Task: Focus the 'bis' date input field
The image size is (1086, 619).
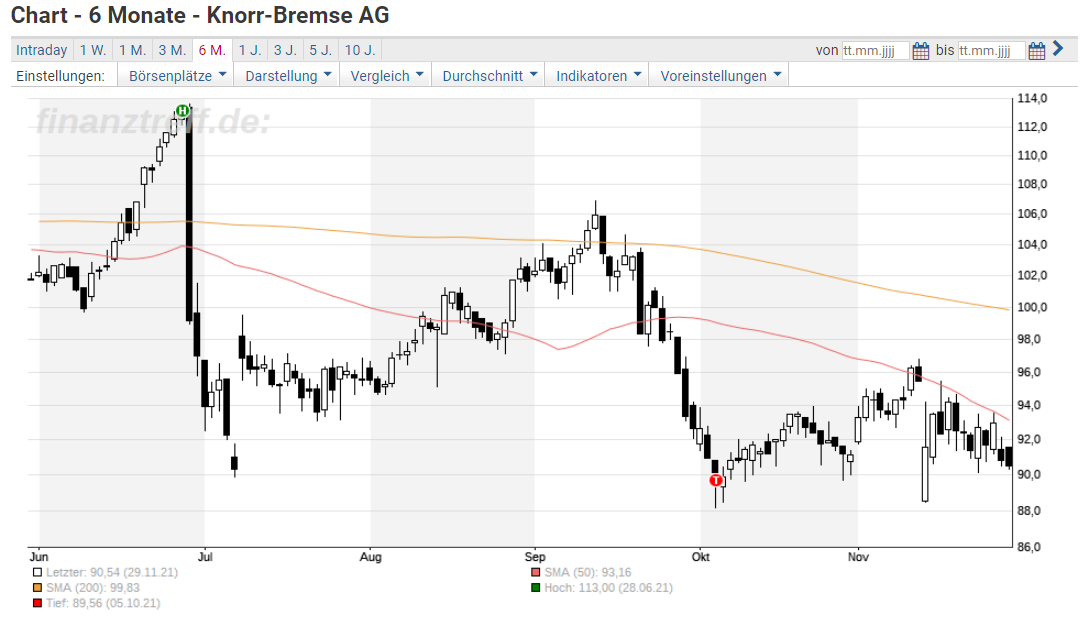Action: (991, 51)
